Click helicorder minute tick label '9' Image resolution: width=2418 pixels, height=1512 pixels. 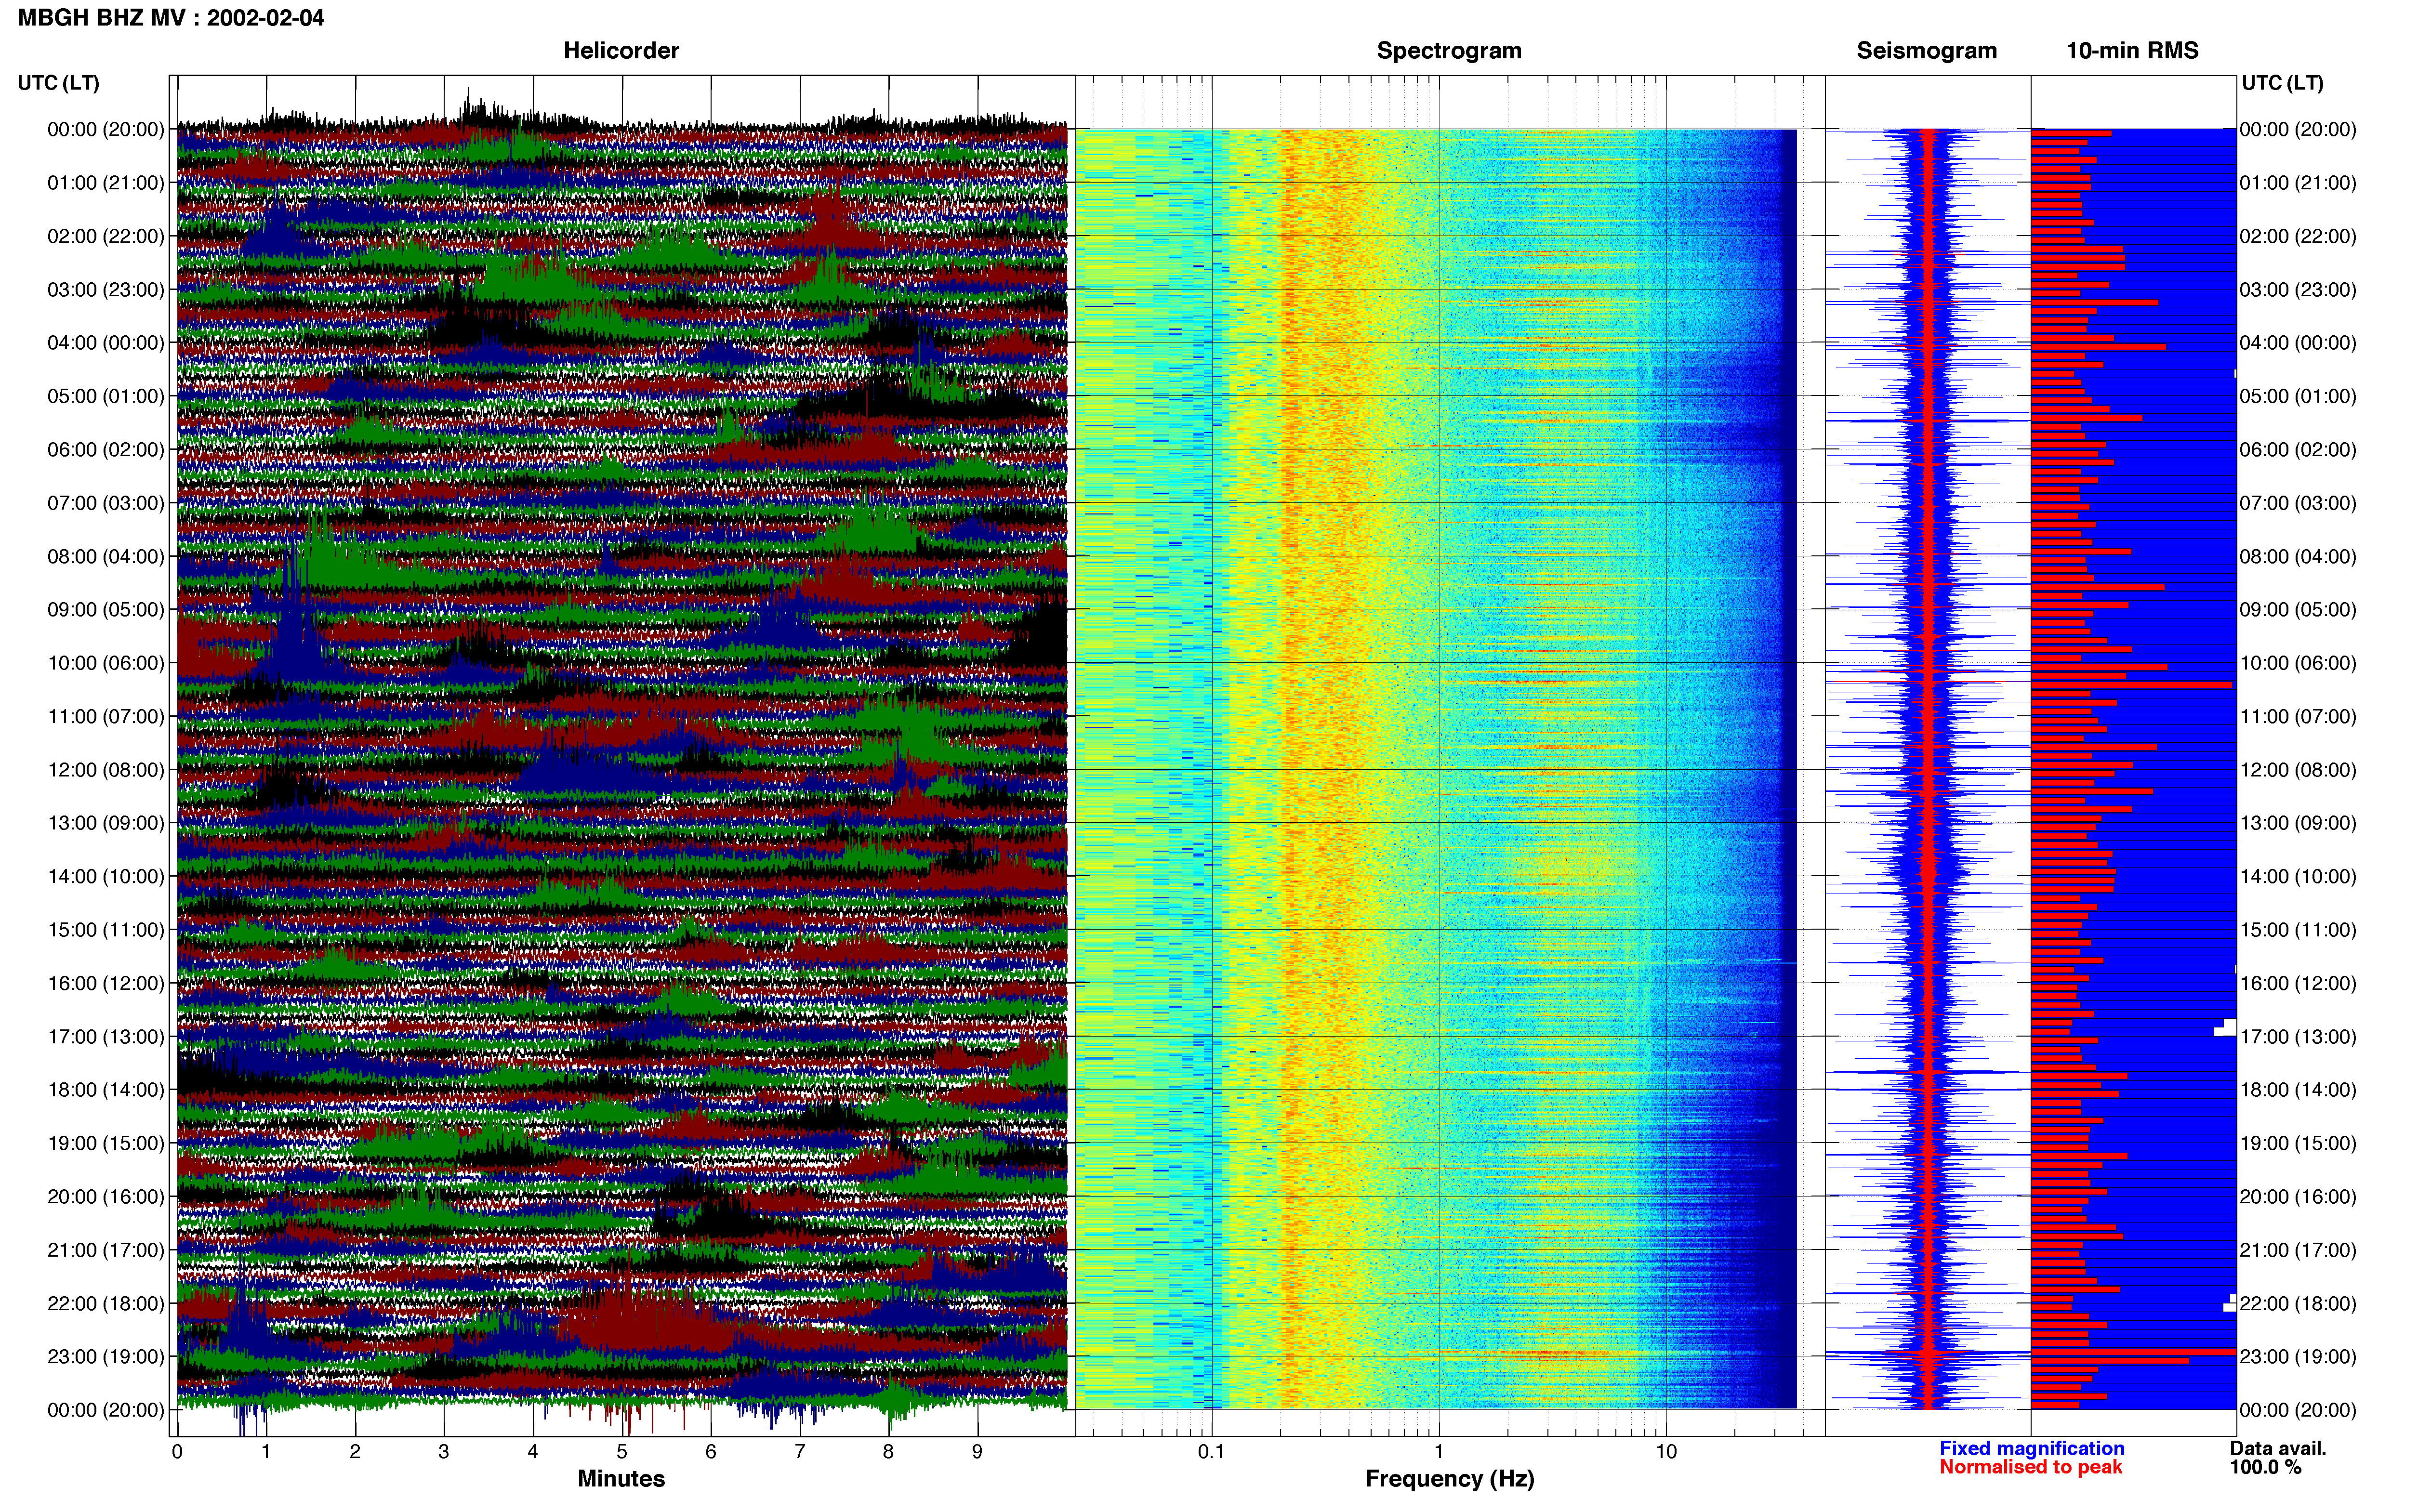coord(977,1452)
